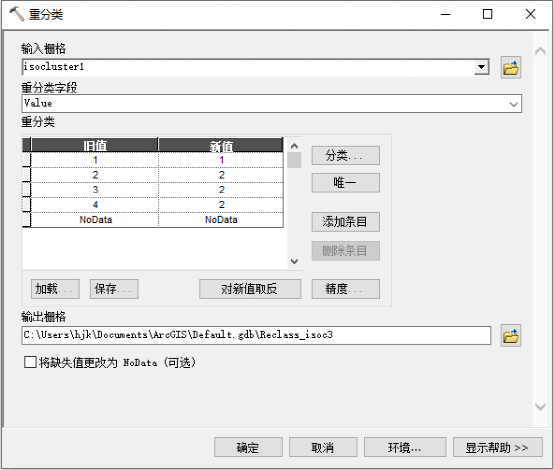
Task: Confirm with the 确定 button
Action: pos(248,447)
